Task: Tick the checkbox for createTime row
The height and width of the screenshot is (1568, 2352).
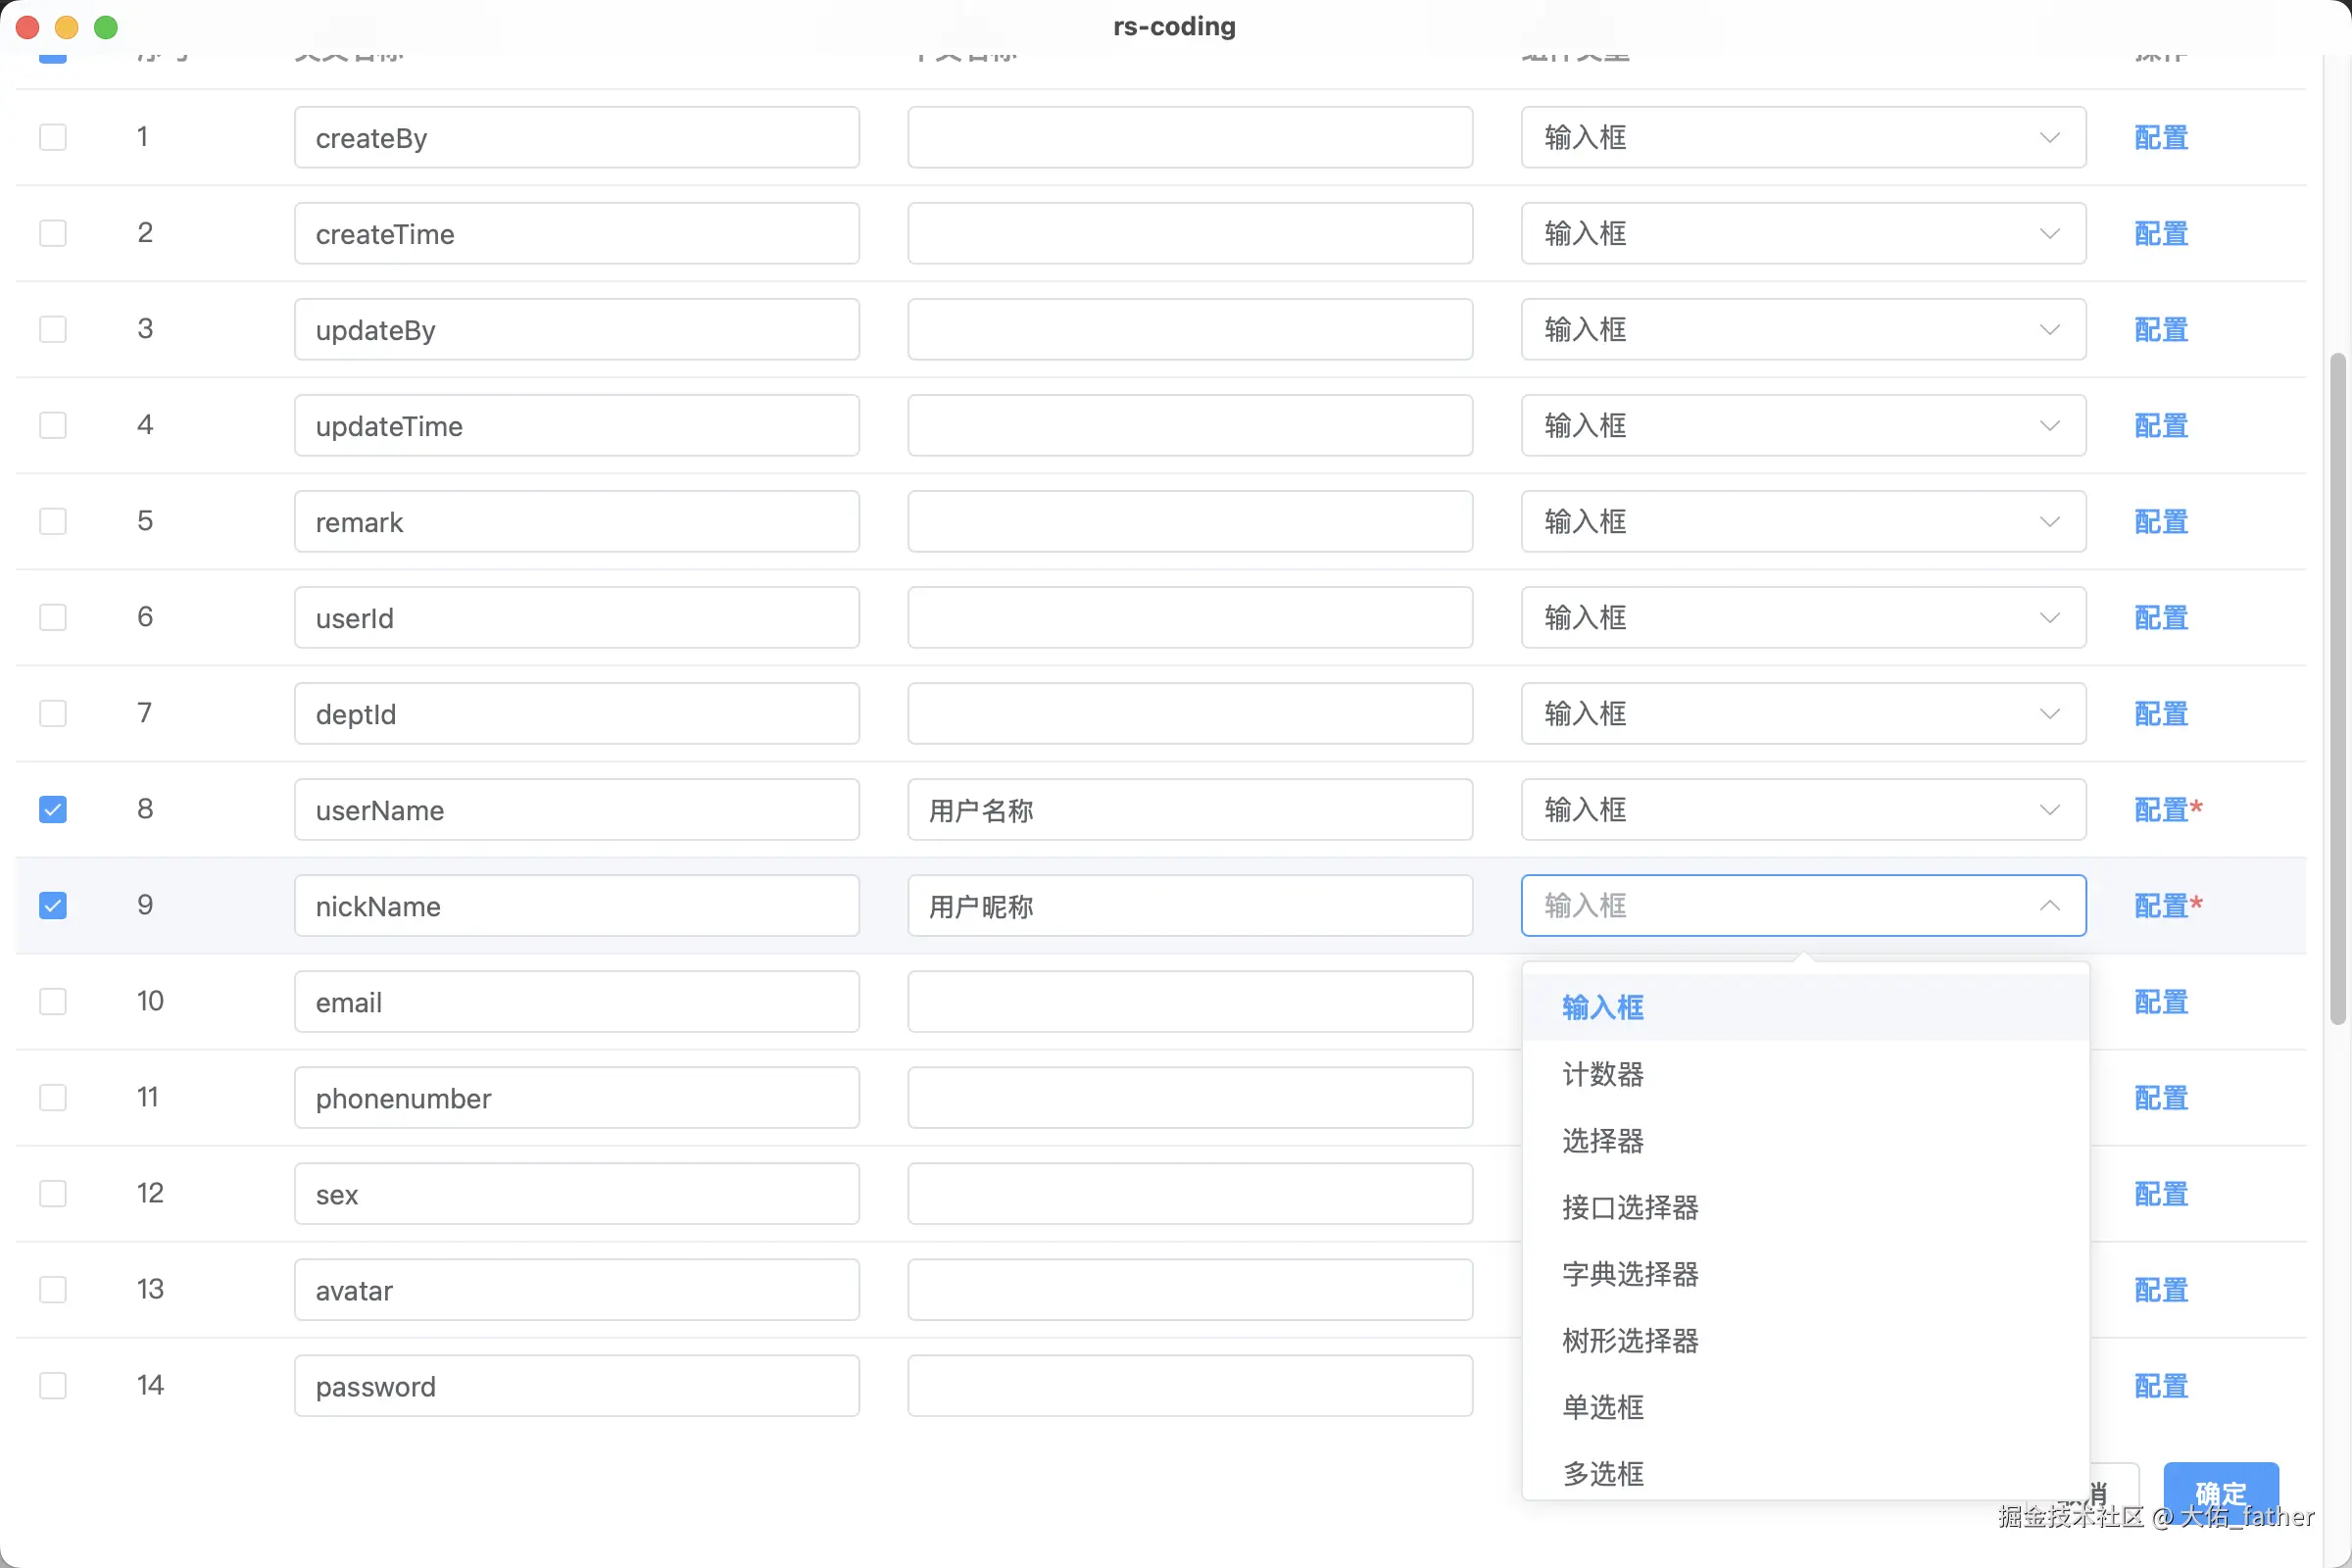Action: coord(53,233)
